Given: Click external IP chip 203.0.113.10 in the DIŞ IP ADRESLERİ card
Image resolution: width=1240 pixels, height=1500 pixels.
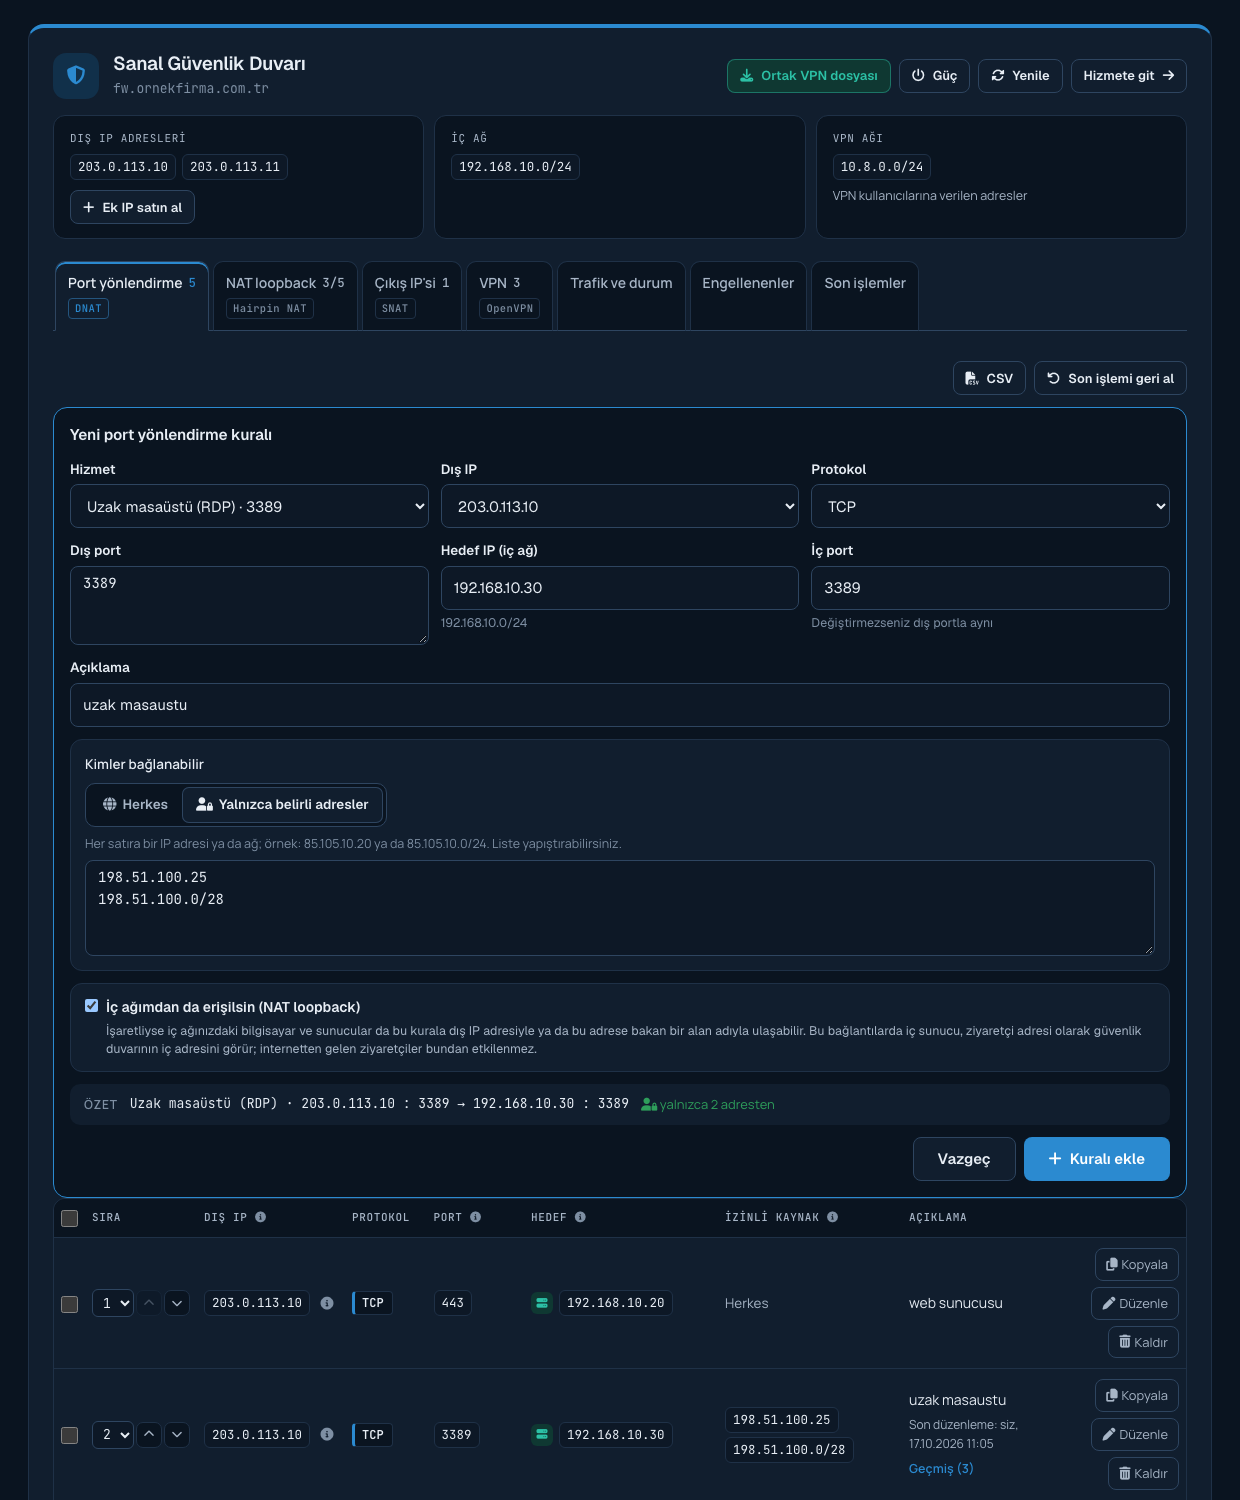Looking at the screenshot, I should (123, 167).
